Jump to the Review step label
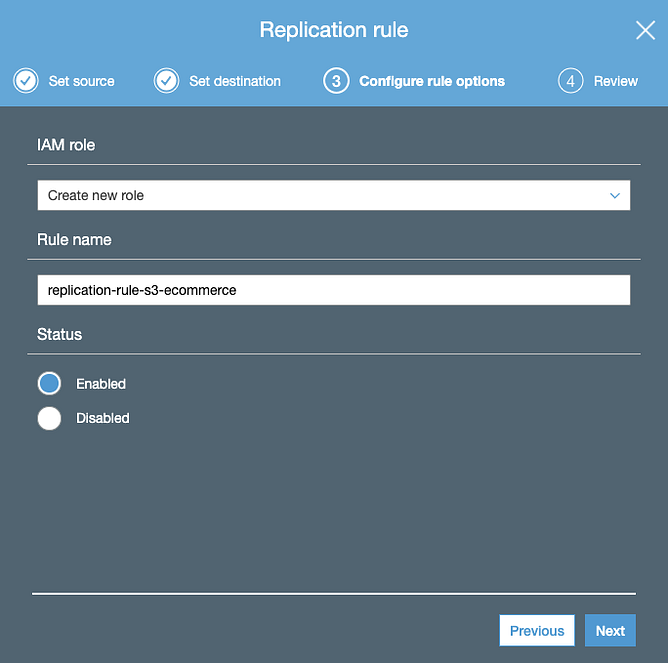 (x=616, y=81)
